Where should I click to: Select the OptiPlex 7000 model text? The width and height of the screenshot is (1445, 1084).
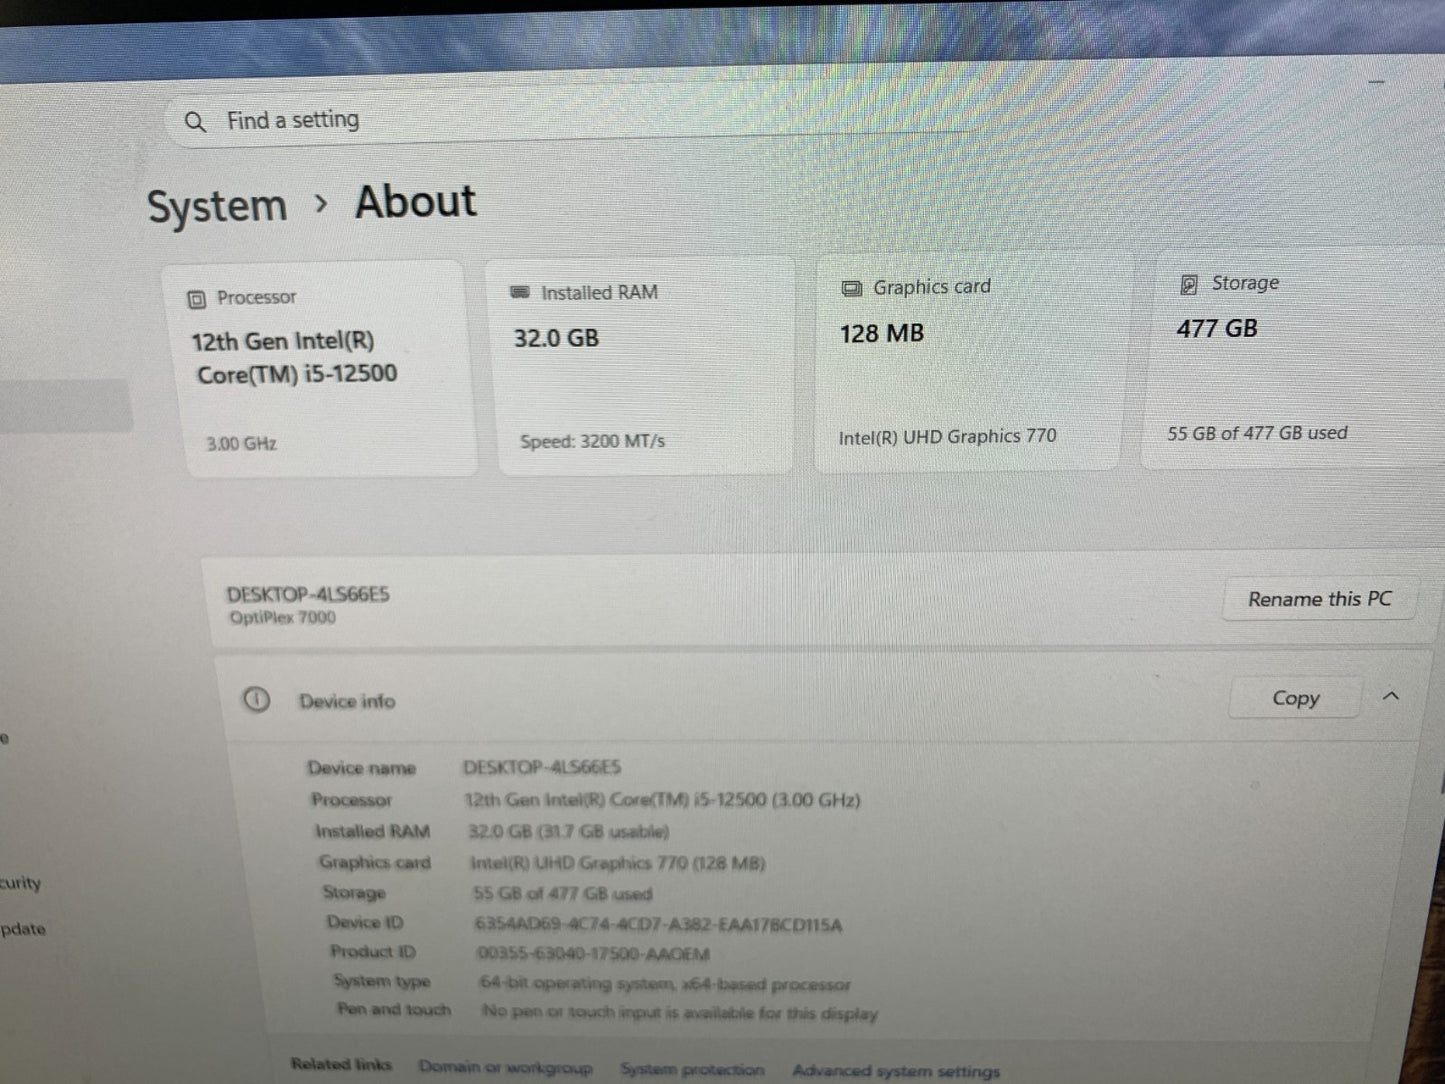[283, 618]
